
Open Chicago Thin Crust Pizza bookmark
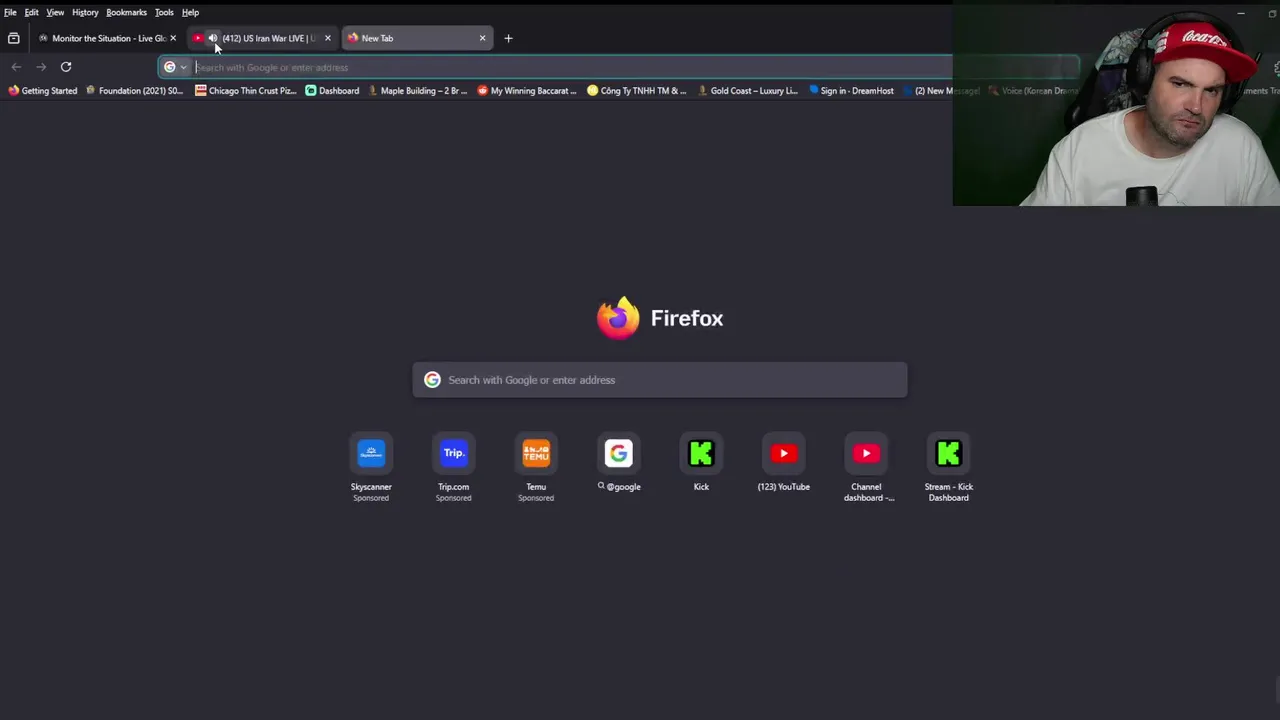click(x=246, y=91)
